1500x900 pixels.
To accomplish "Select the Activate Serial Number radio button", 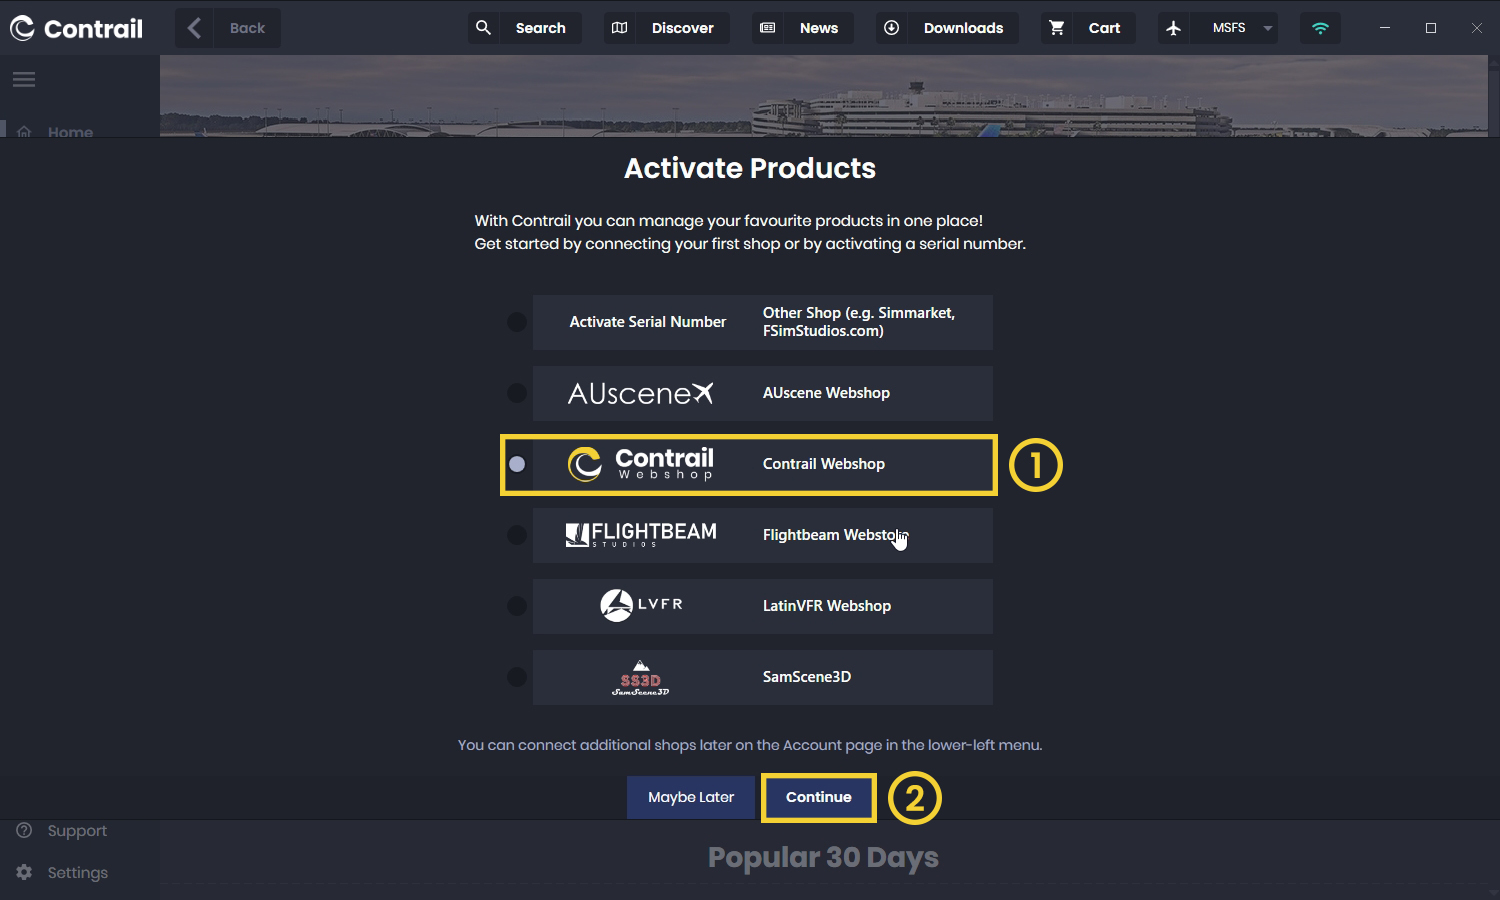I will click(517, 322).
